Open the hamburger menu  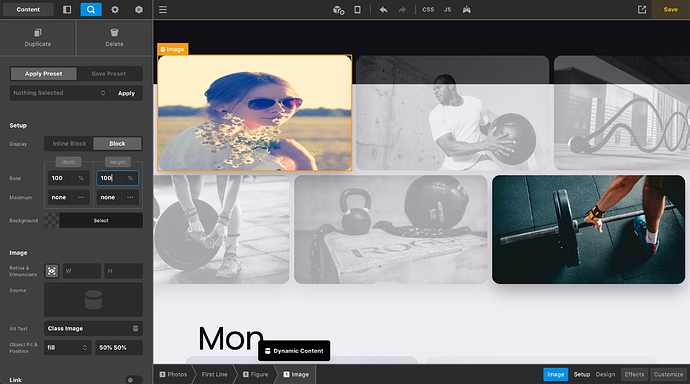coord(163,9)
